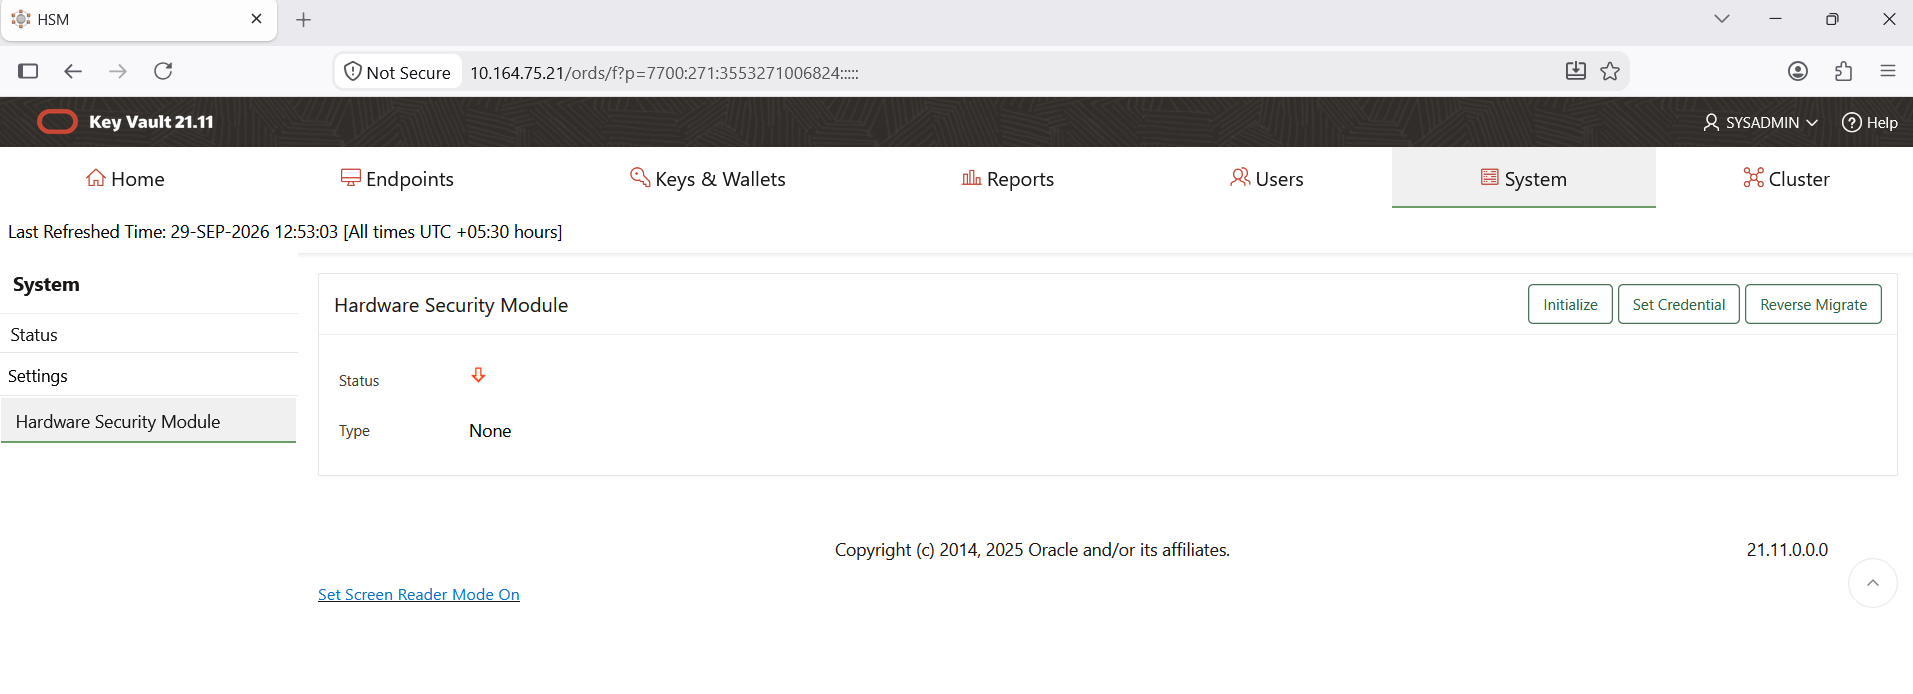Open the browser extensions puzzle icon
Screen dimensions: 1913x694
coord(1844,71)
